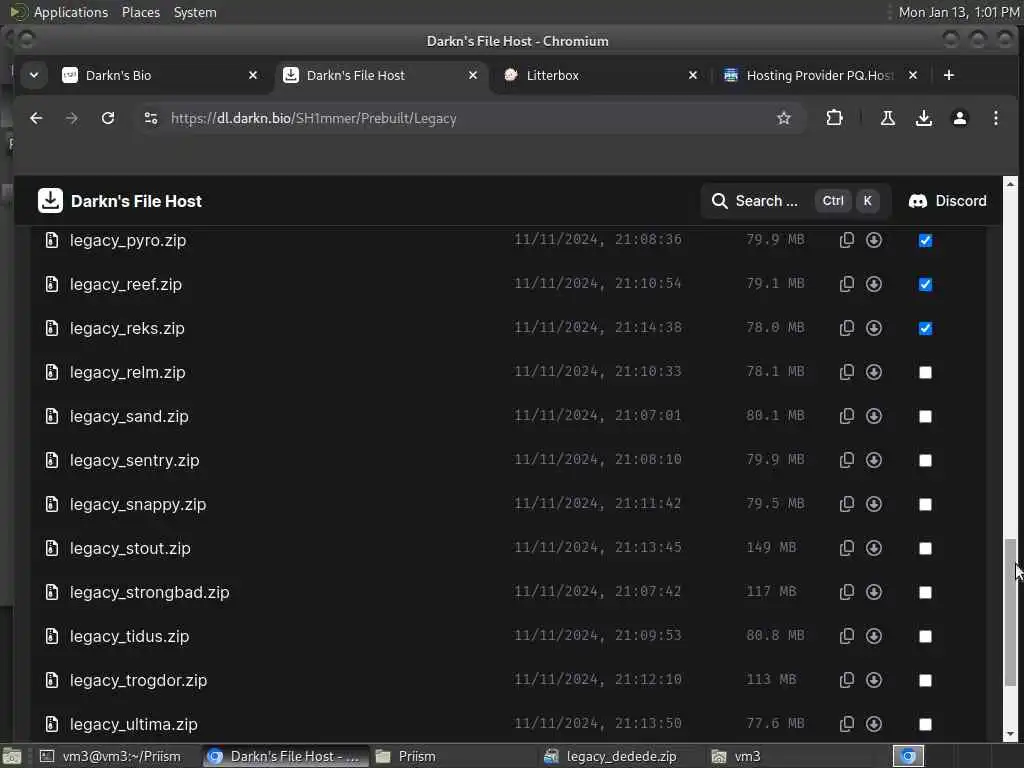
Task: Download legacy_reks.zip via its arrow icon
Action: coord(874,328)
